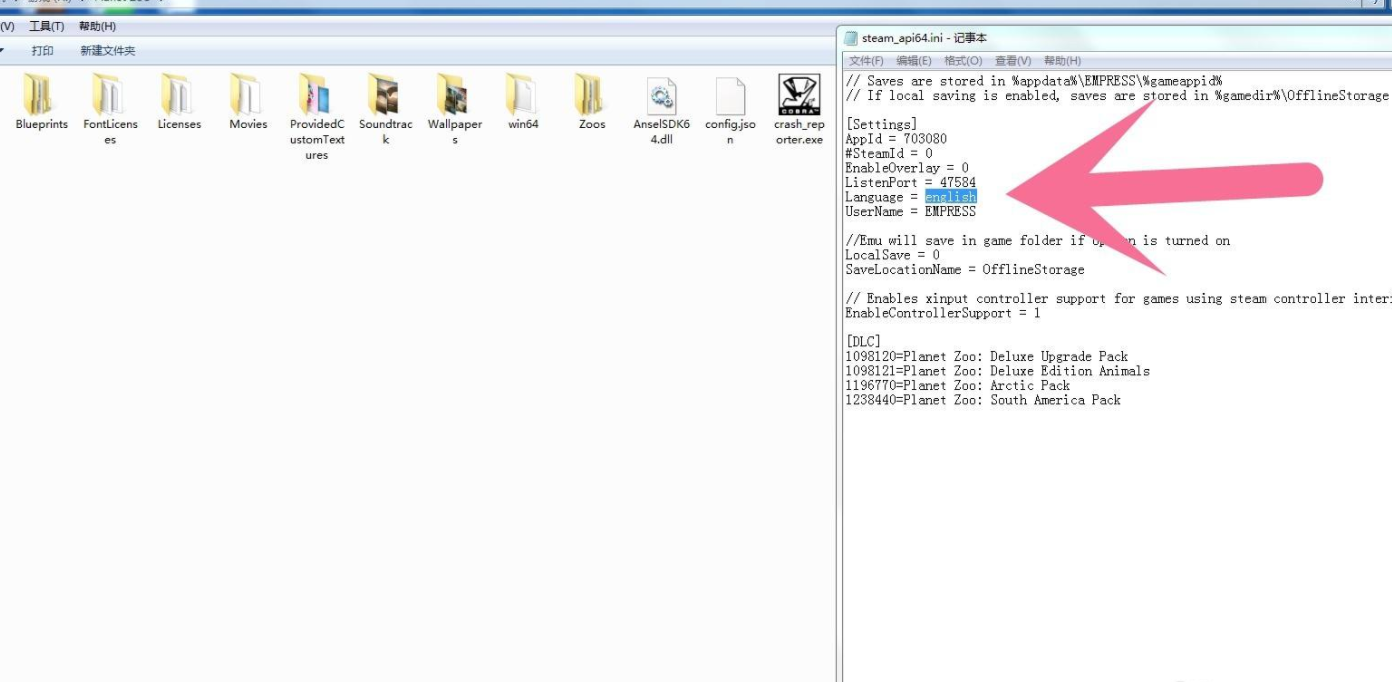The height and width of the screenshot is (682, 1392).
Task: Select the config.json file
Action: pyautogui.click(x=730, y=110)
